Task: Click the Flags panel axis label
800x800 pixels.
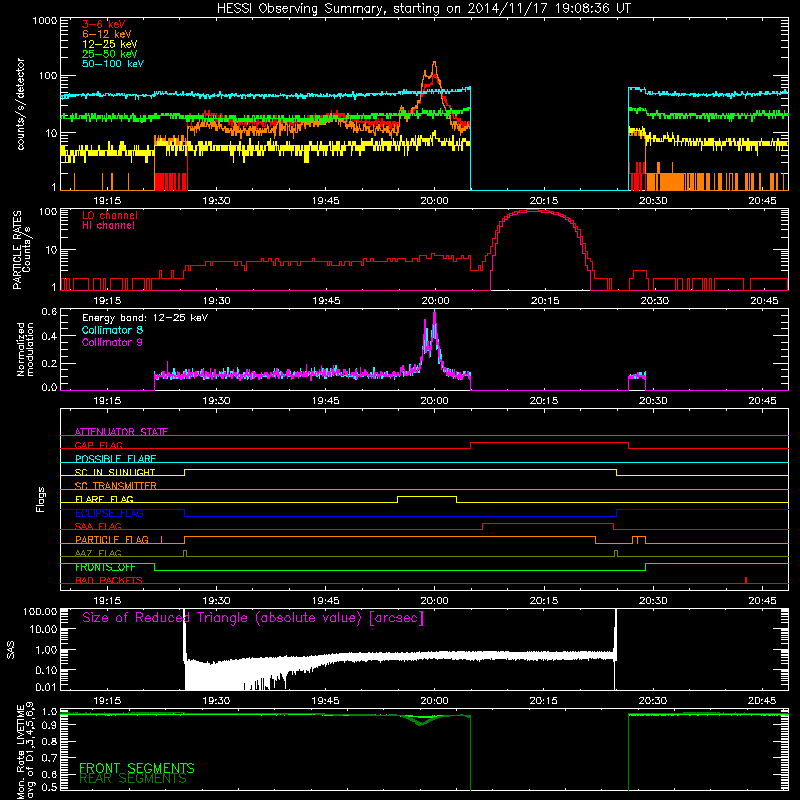Action: (x=41, y=499)
